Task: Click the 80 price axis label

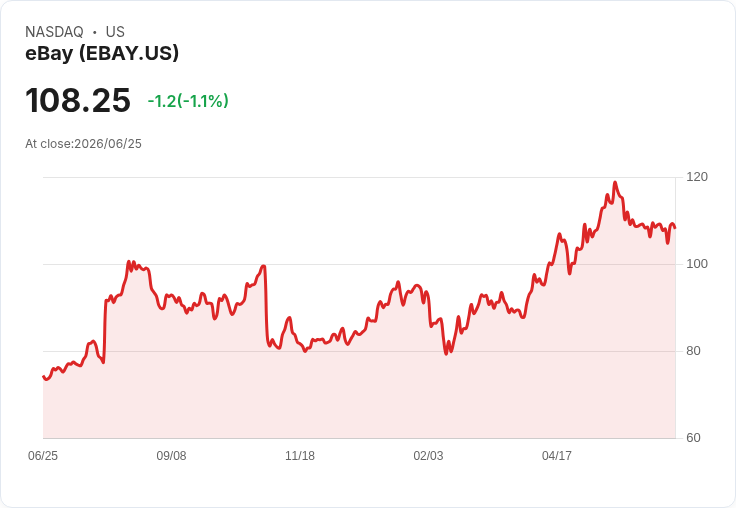Action: point(693,351)
